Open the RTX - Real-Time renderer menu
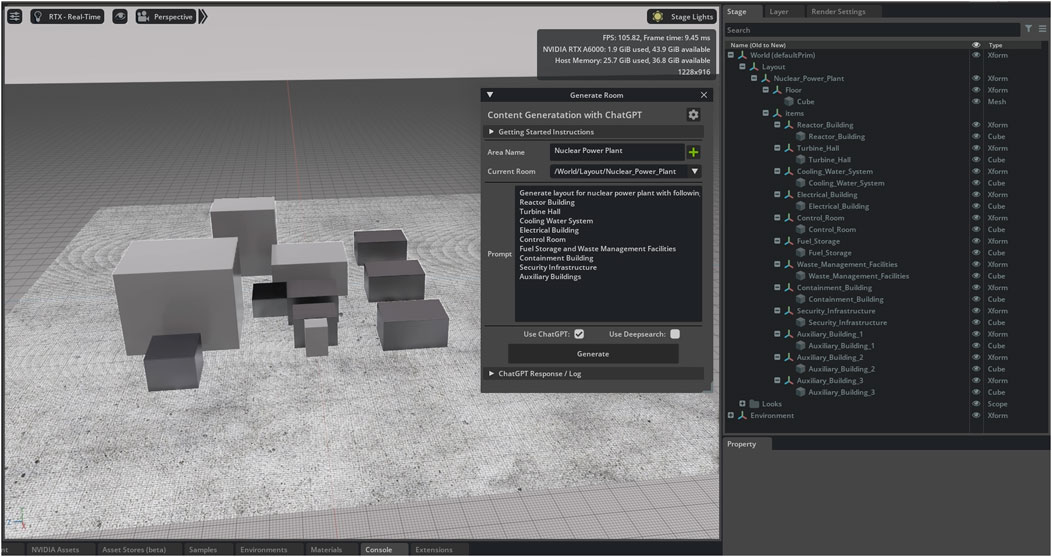 (67, 17)
